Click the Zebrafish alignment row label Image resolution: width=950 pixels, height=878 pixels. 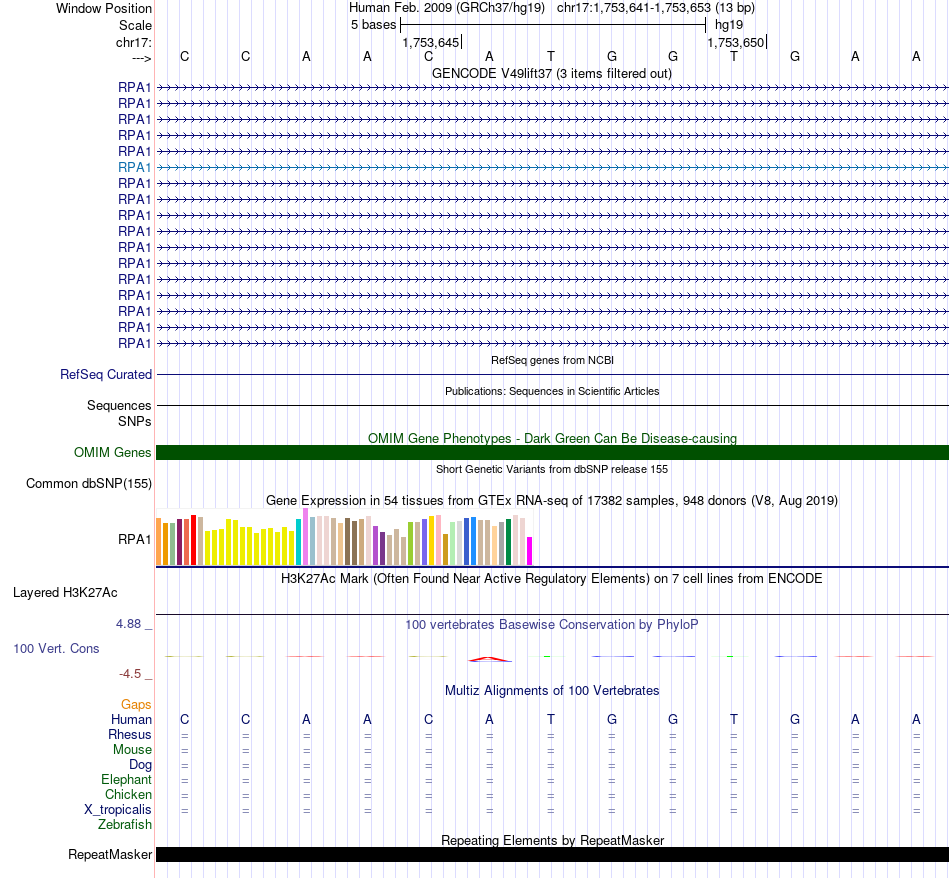click(125, 825)
